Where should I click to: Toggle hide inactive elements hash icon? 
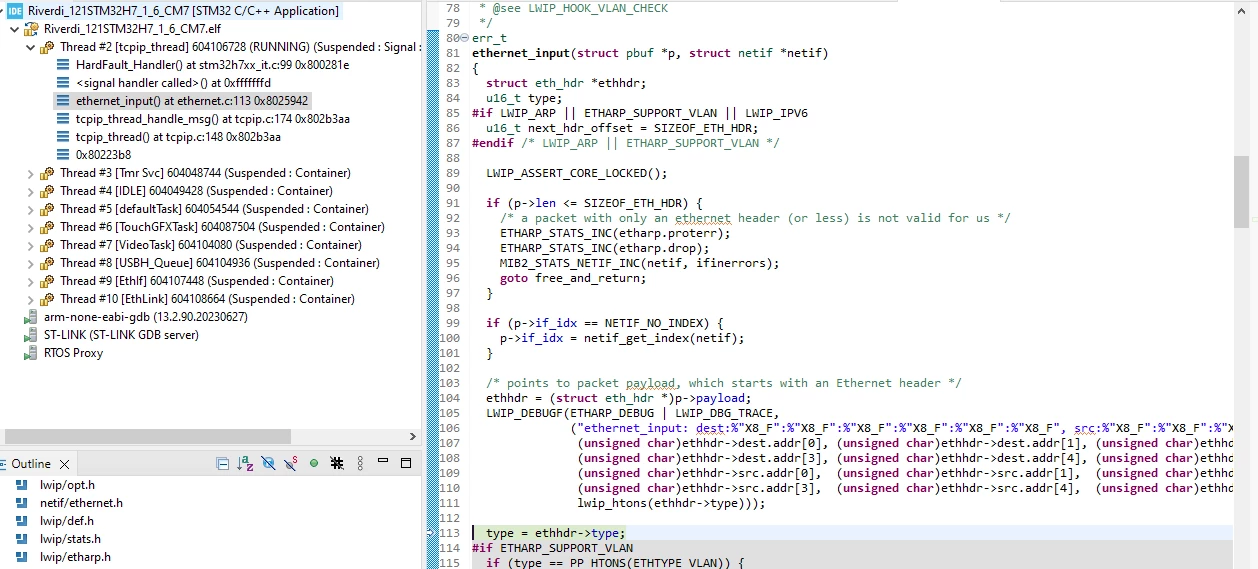(x=337, y=463)
